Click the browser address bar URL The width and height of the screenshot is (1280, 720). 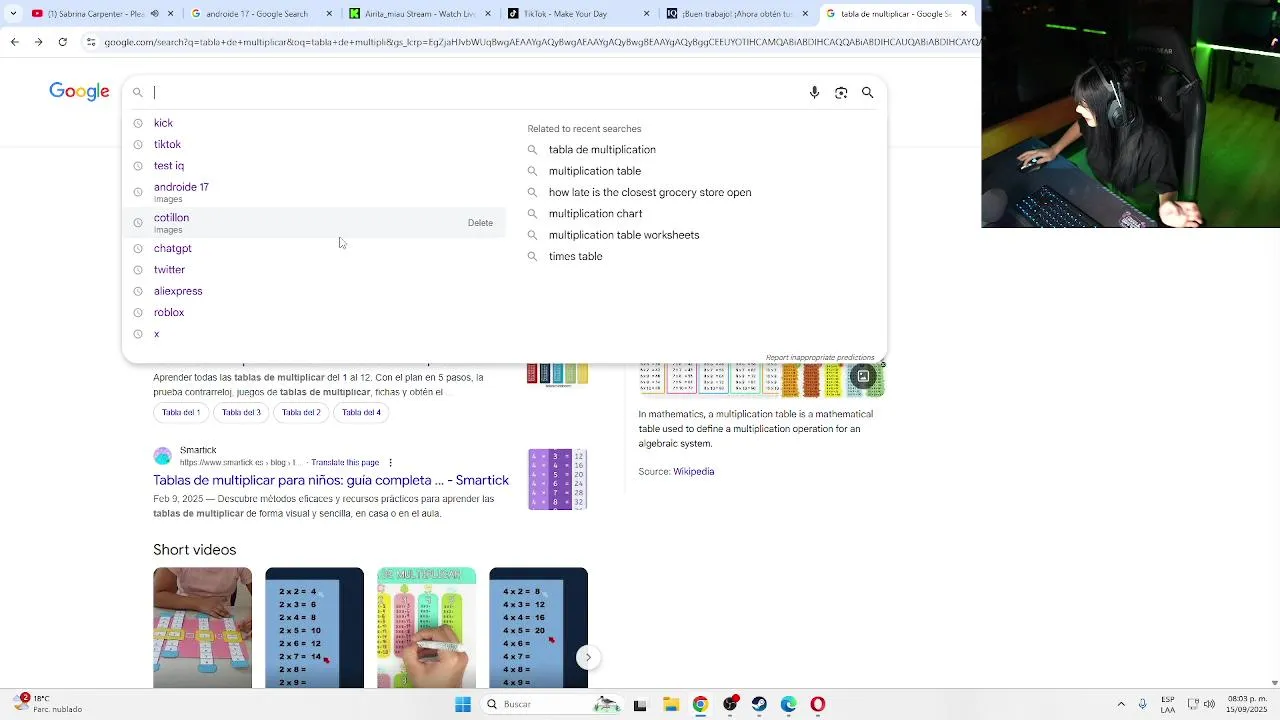[x=540, y=42]
